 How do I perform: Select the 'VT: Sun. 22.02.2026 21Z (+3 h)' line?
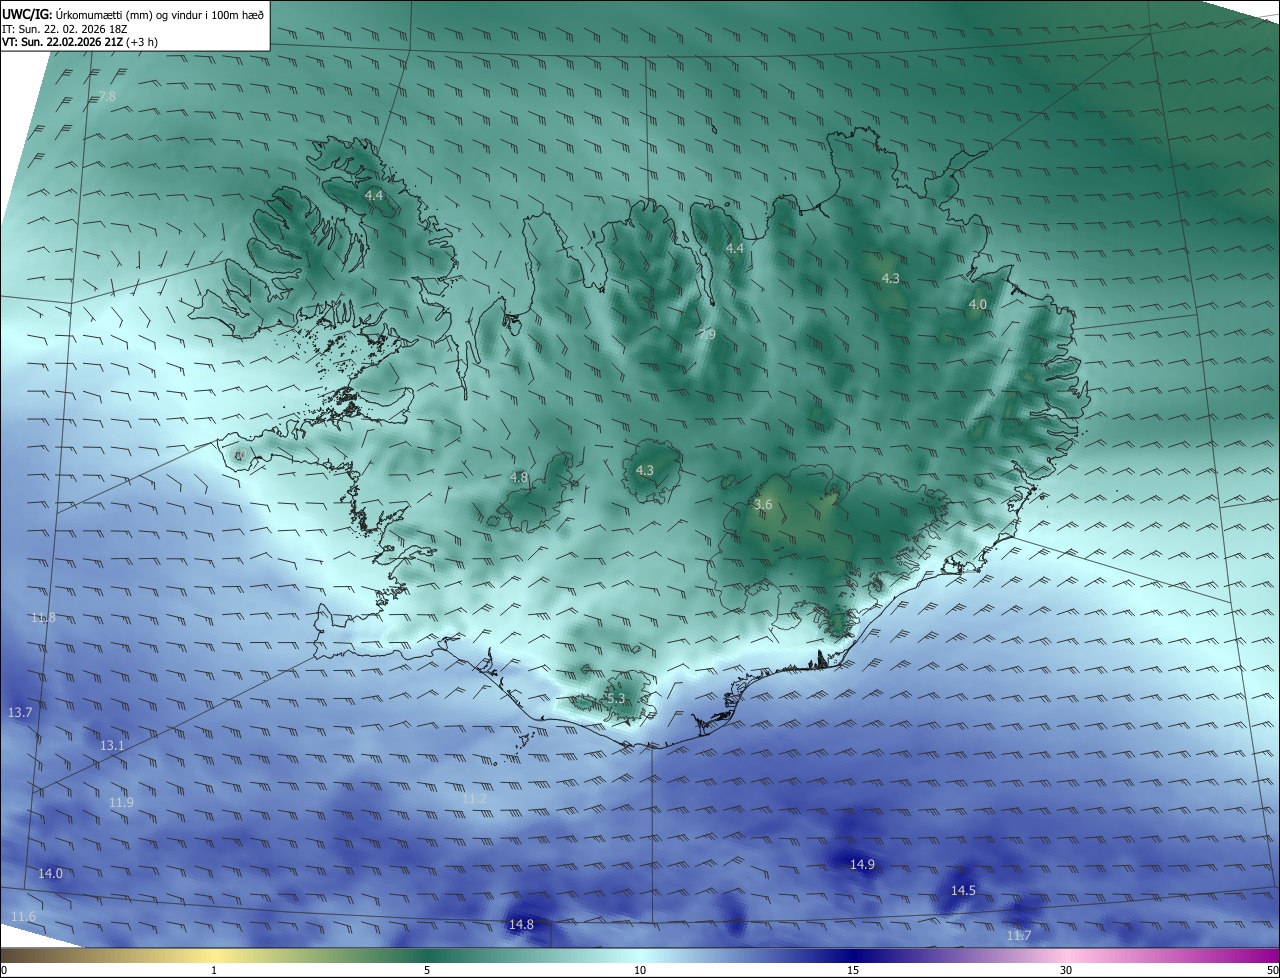pyautogui.click(x=80, y=42)
